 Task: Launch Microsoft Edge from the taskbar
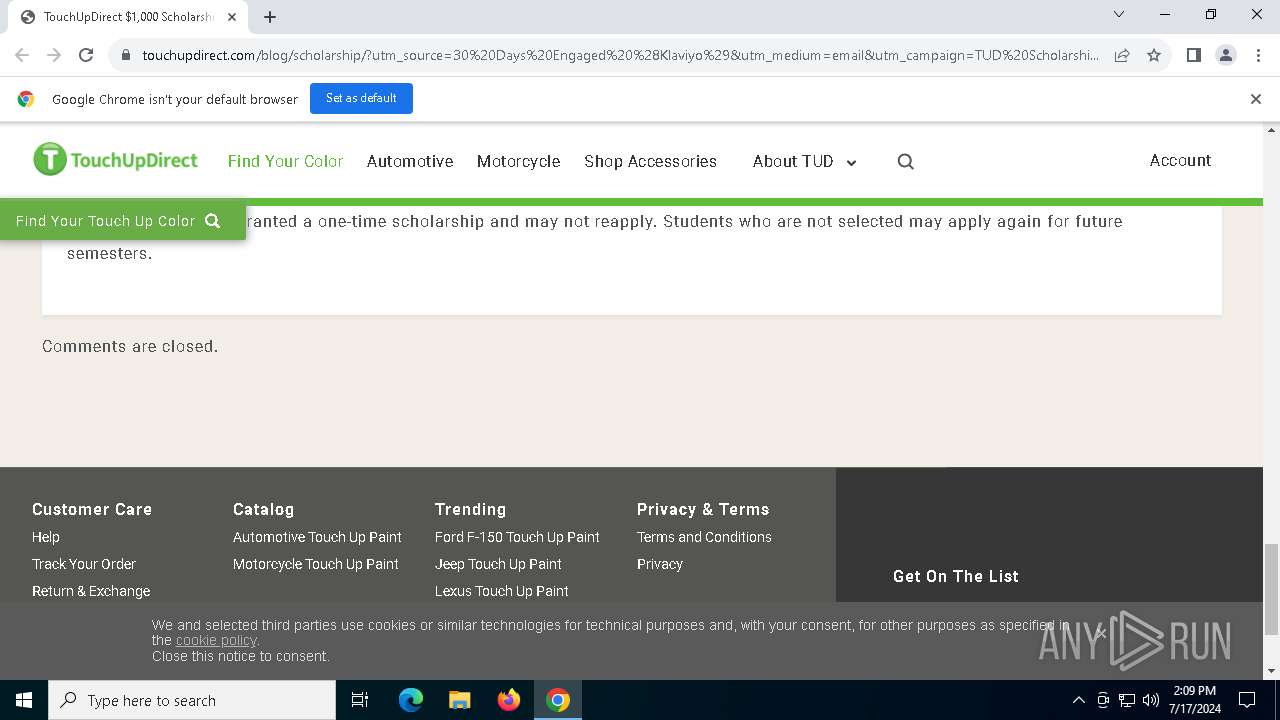click(x=411, y=700)
